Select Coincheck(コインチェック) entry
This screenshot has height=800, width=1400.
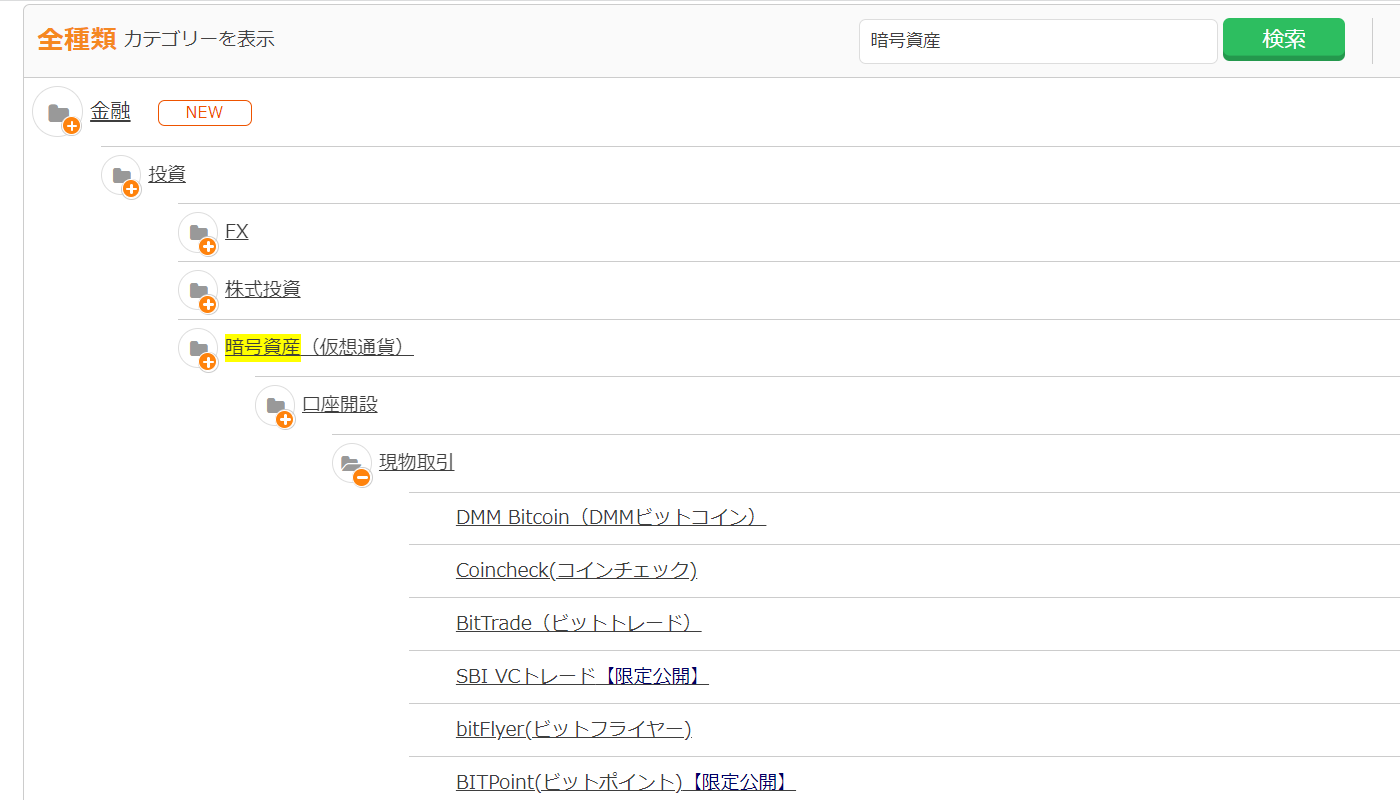[x=576, y=570]
